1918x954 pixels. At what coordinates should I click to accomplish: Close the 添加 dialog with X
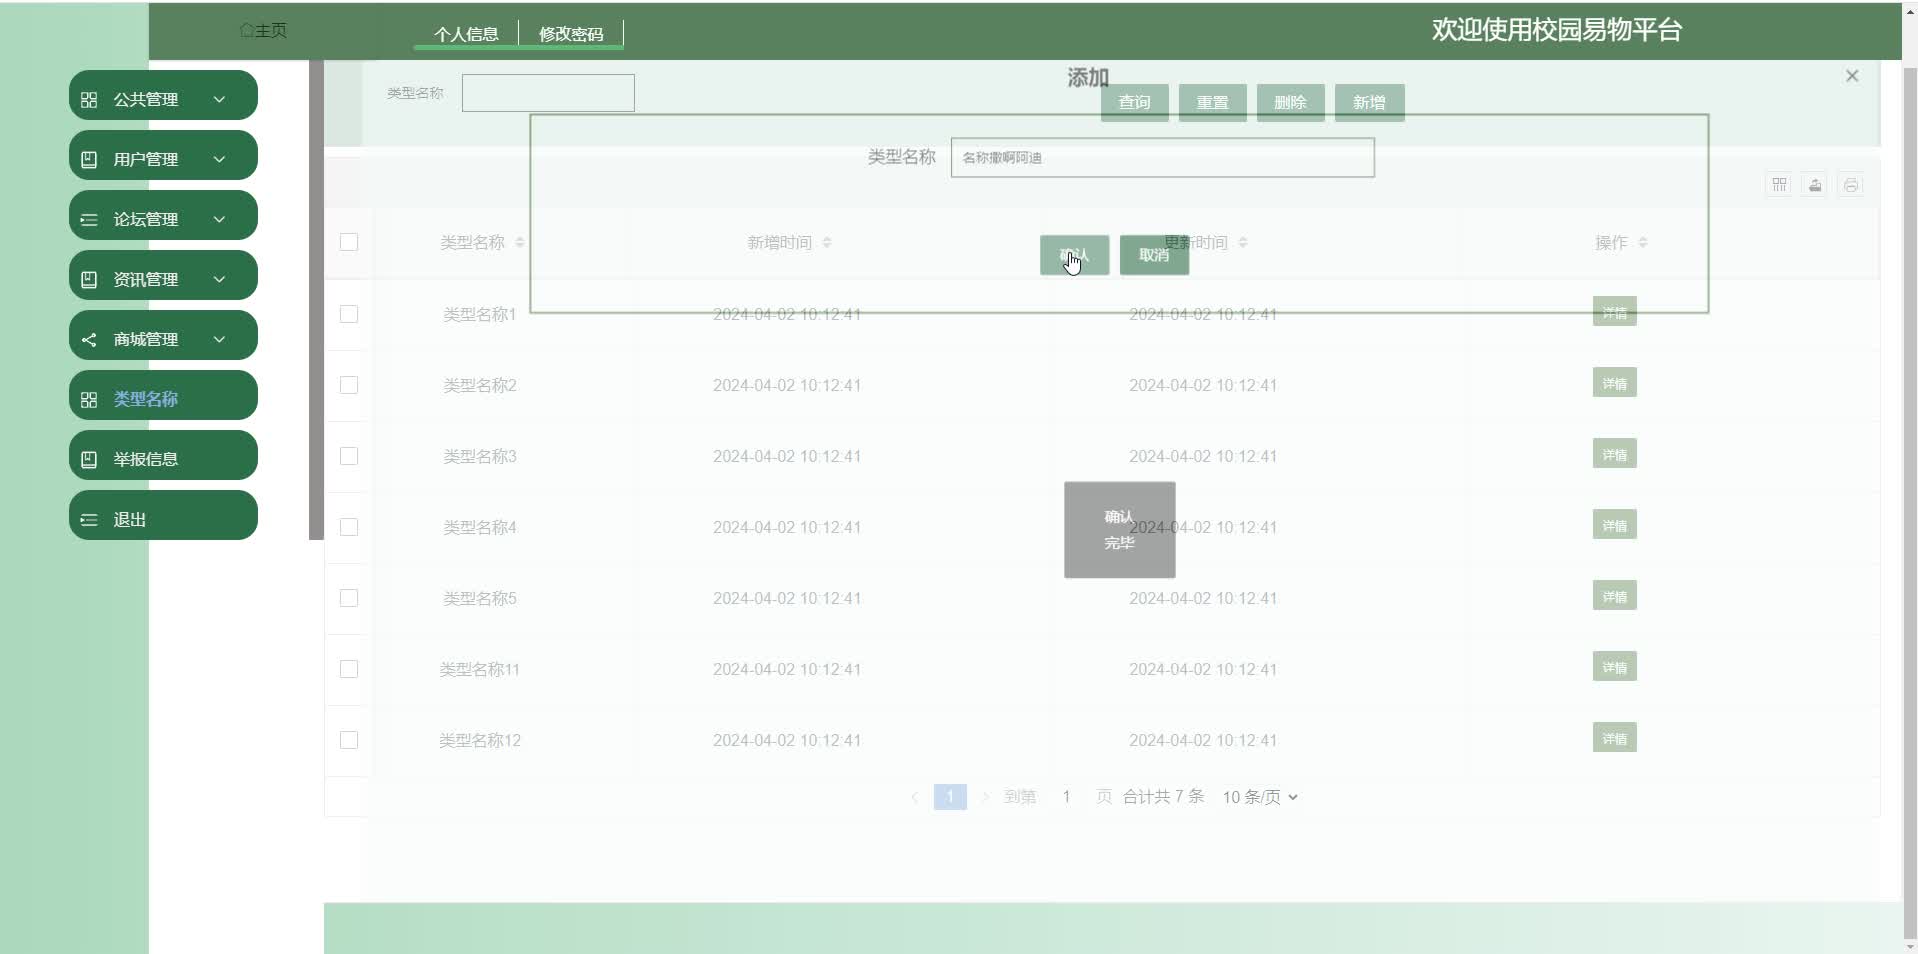pos(1852,76)
